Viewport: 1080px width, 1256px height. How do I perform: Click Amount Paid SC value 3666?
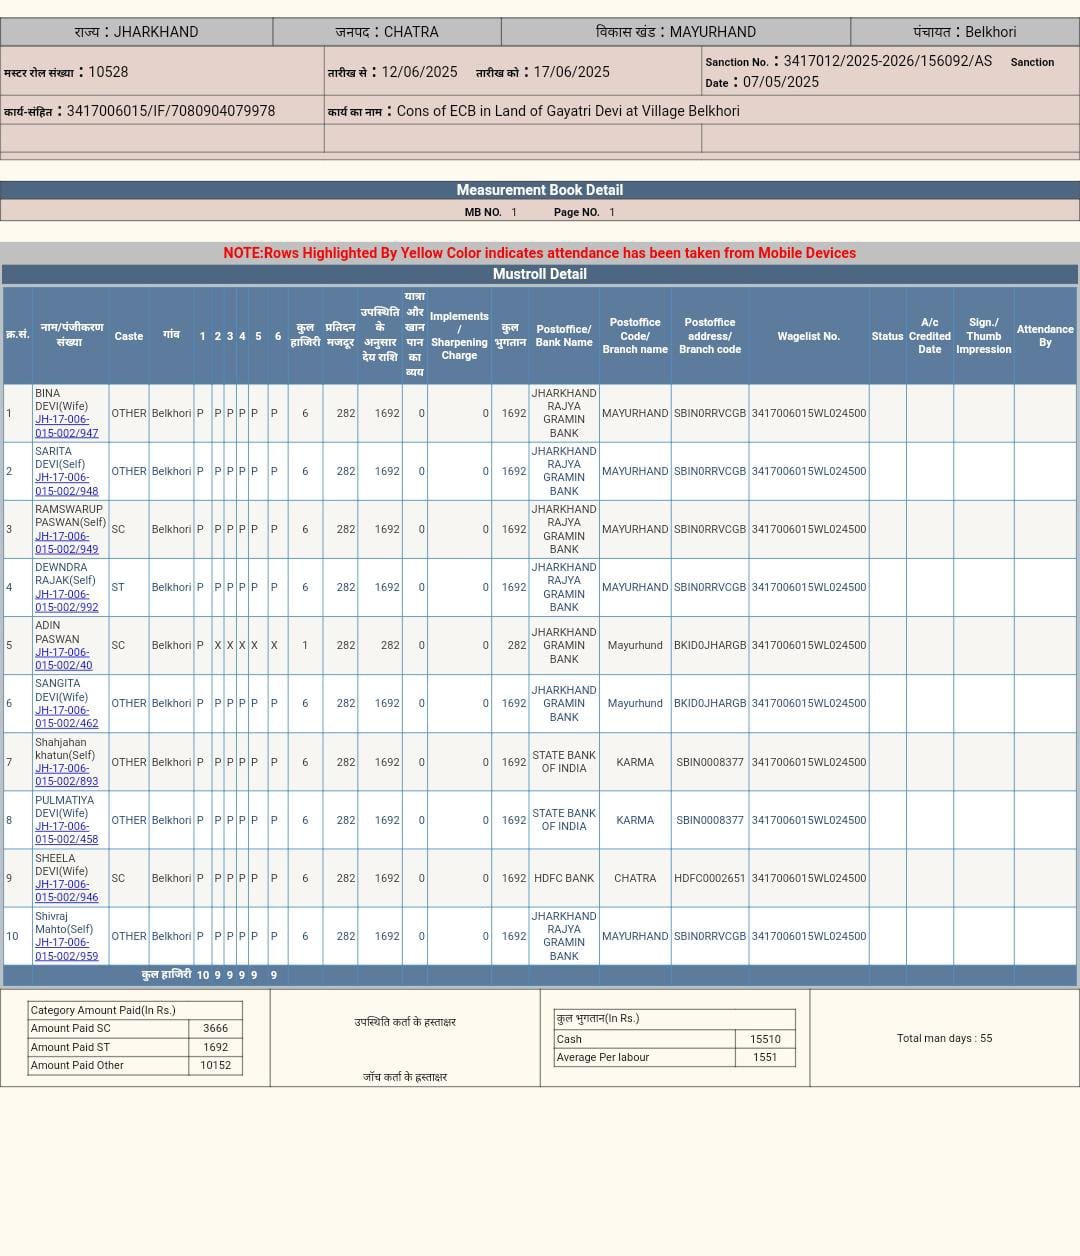pyautogui.click(x=216, y=1029)
